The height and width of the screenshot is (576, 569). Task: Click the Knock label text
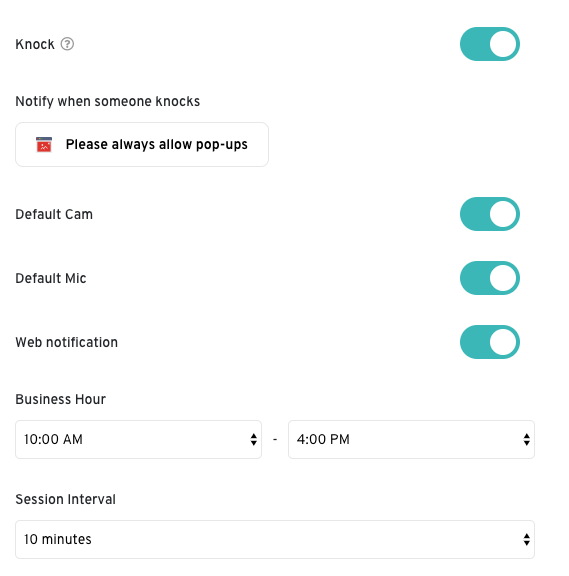[x=35, y=44]
